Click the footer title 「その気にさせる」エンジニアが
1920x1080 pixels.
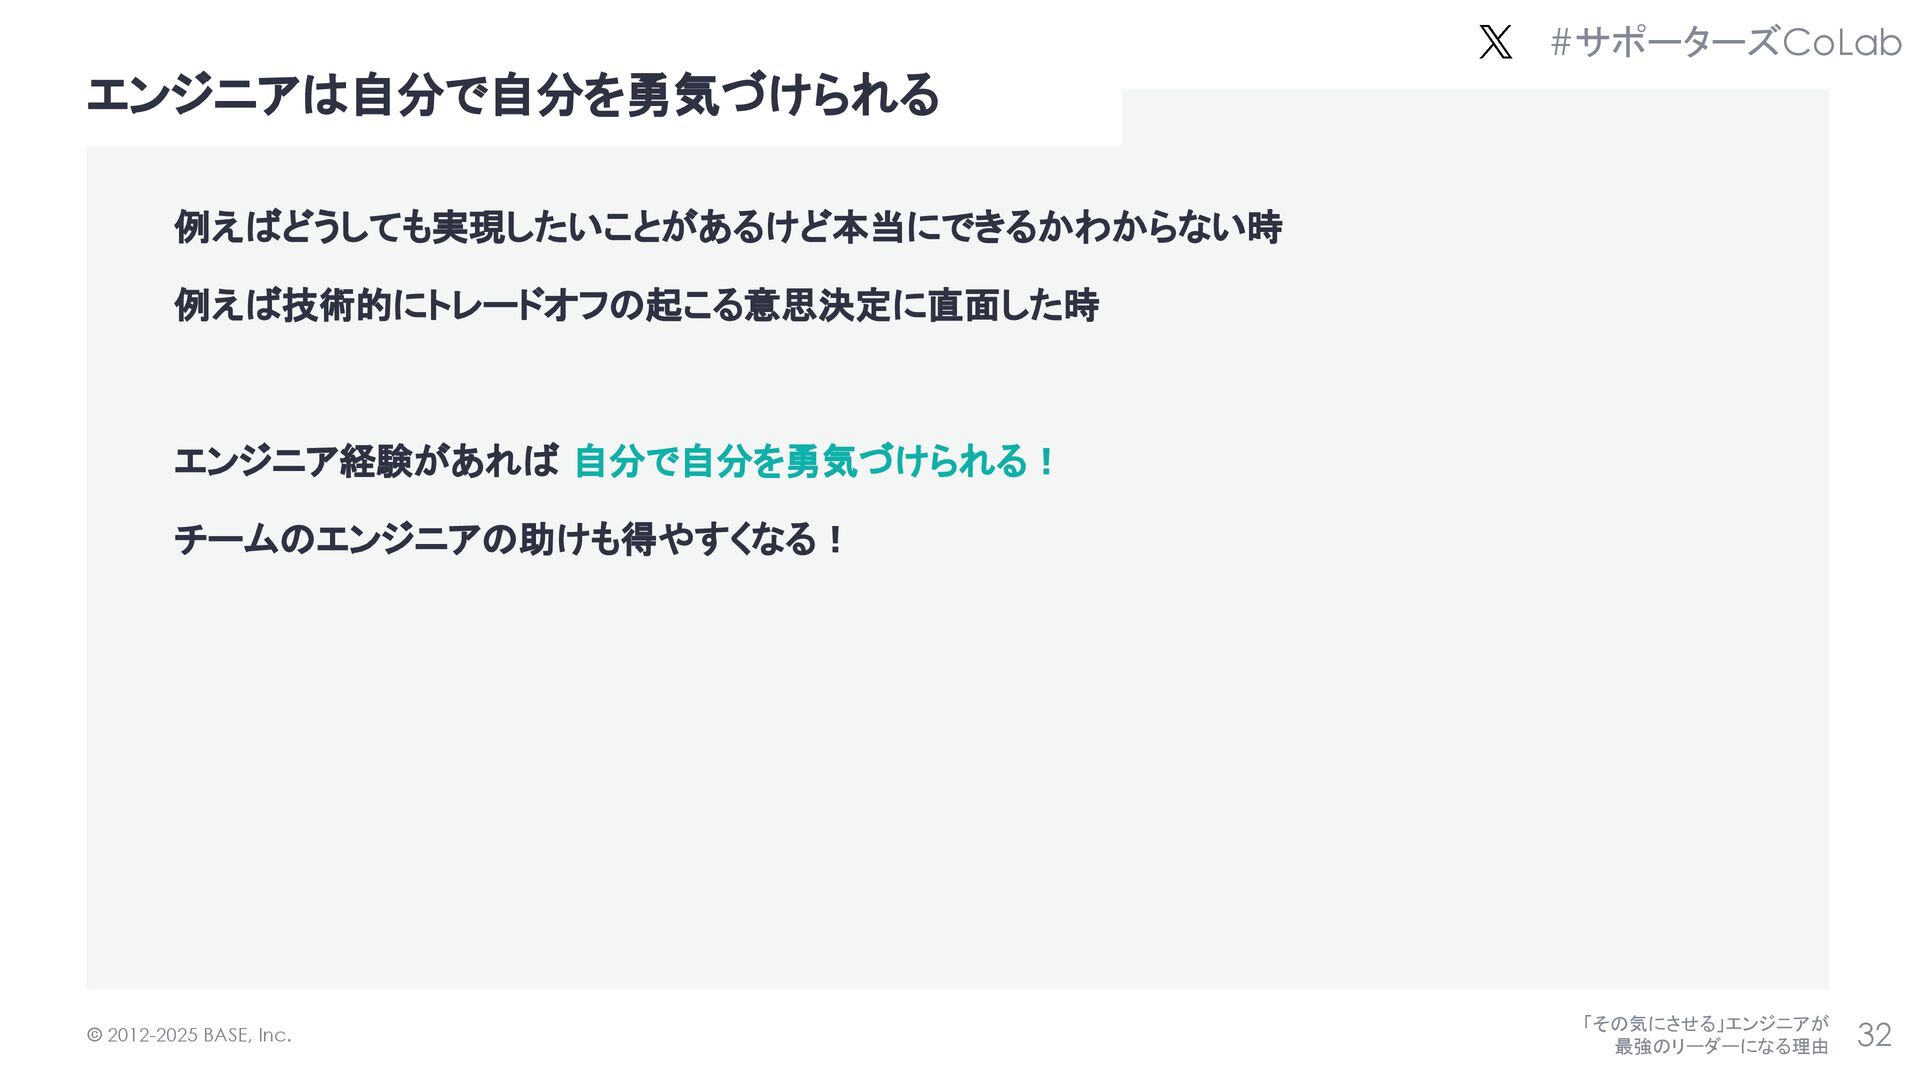pyautogui.click(x=1704, y=1023)
